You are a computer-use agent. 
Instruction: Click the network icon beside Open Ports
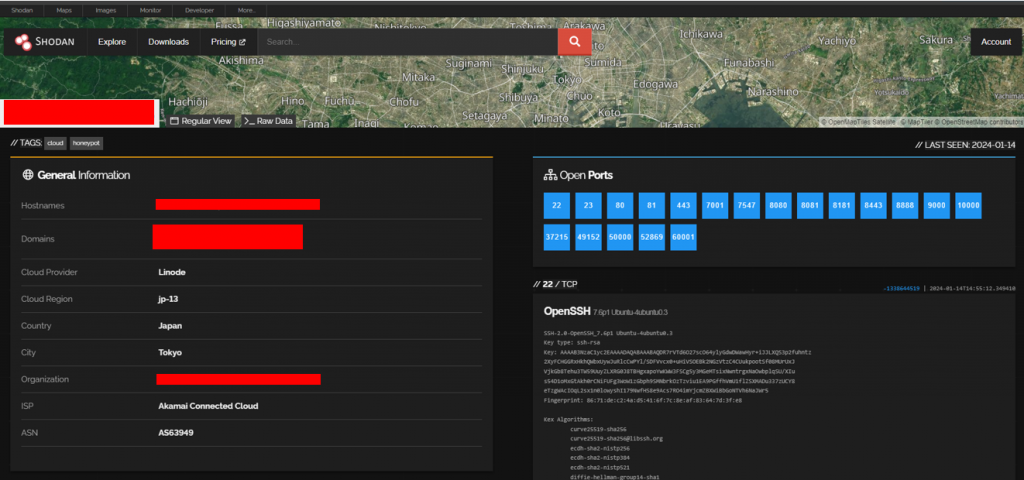[x=548, y=175]
